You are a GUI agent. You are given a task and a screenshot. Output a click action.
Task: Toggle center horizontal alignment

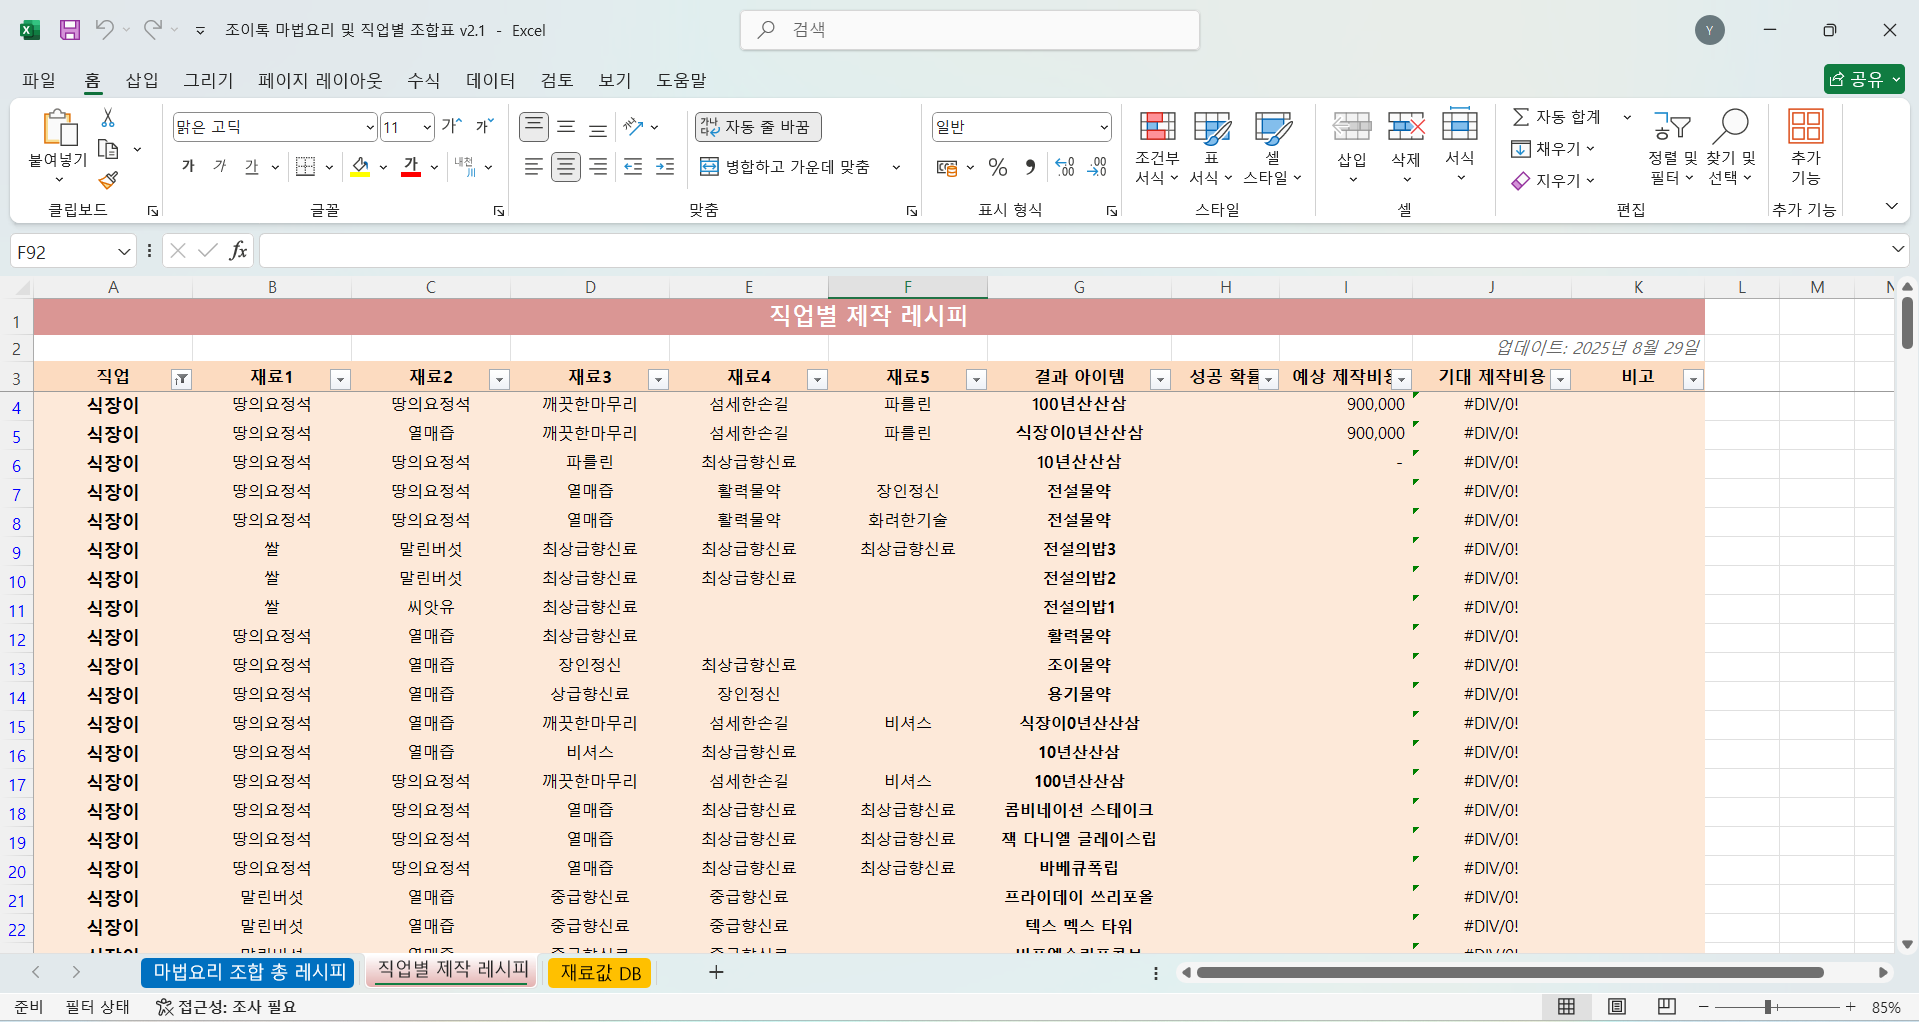point(566,167)
